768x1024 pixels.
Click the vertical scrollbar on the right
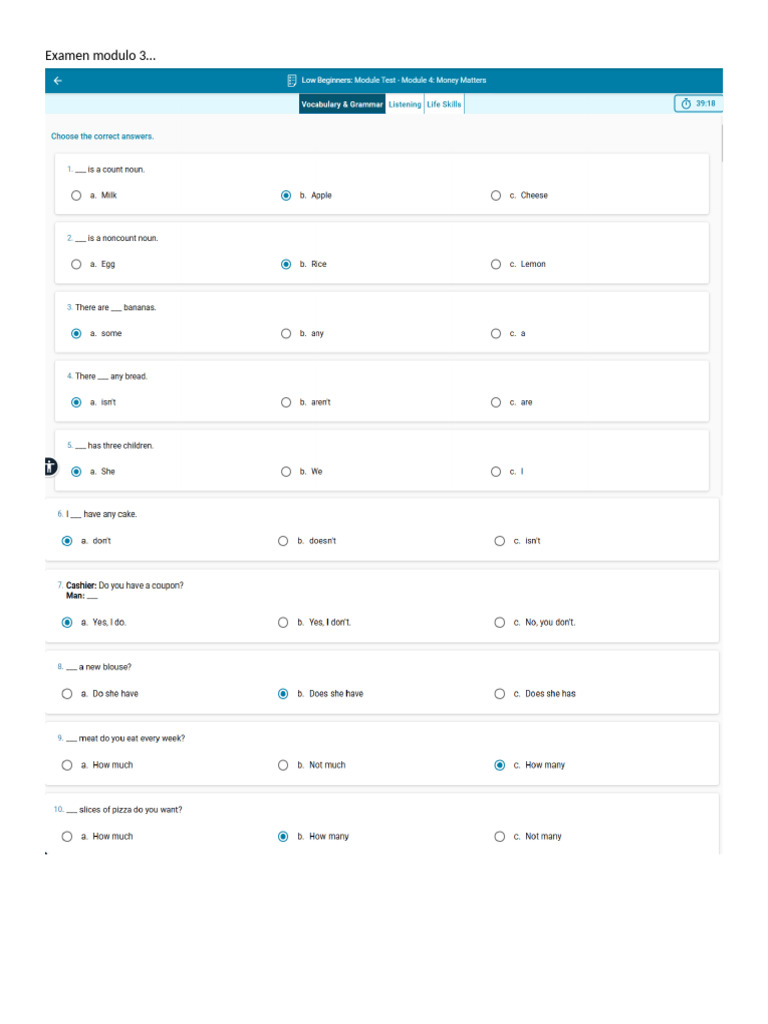point(721,144)
